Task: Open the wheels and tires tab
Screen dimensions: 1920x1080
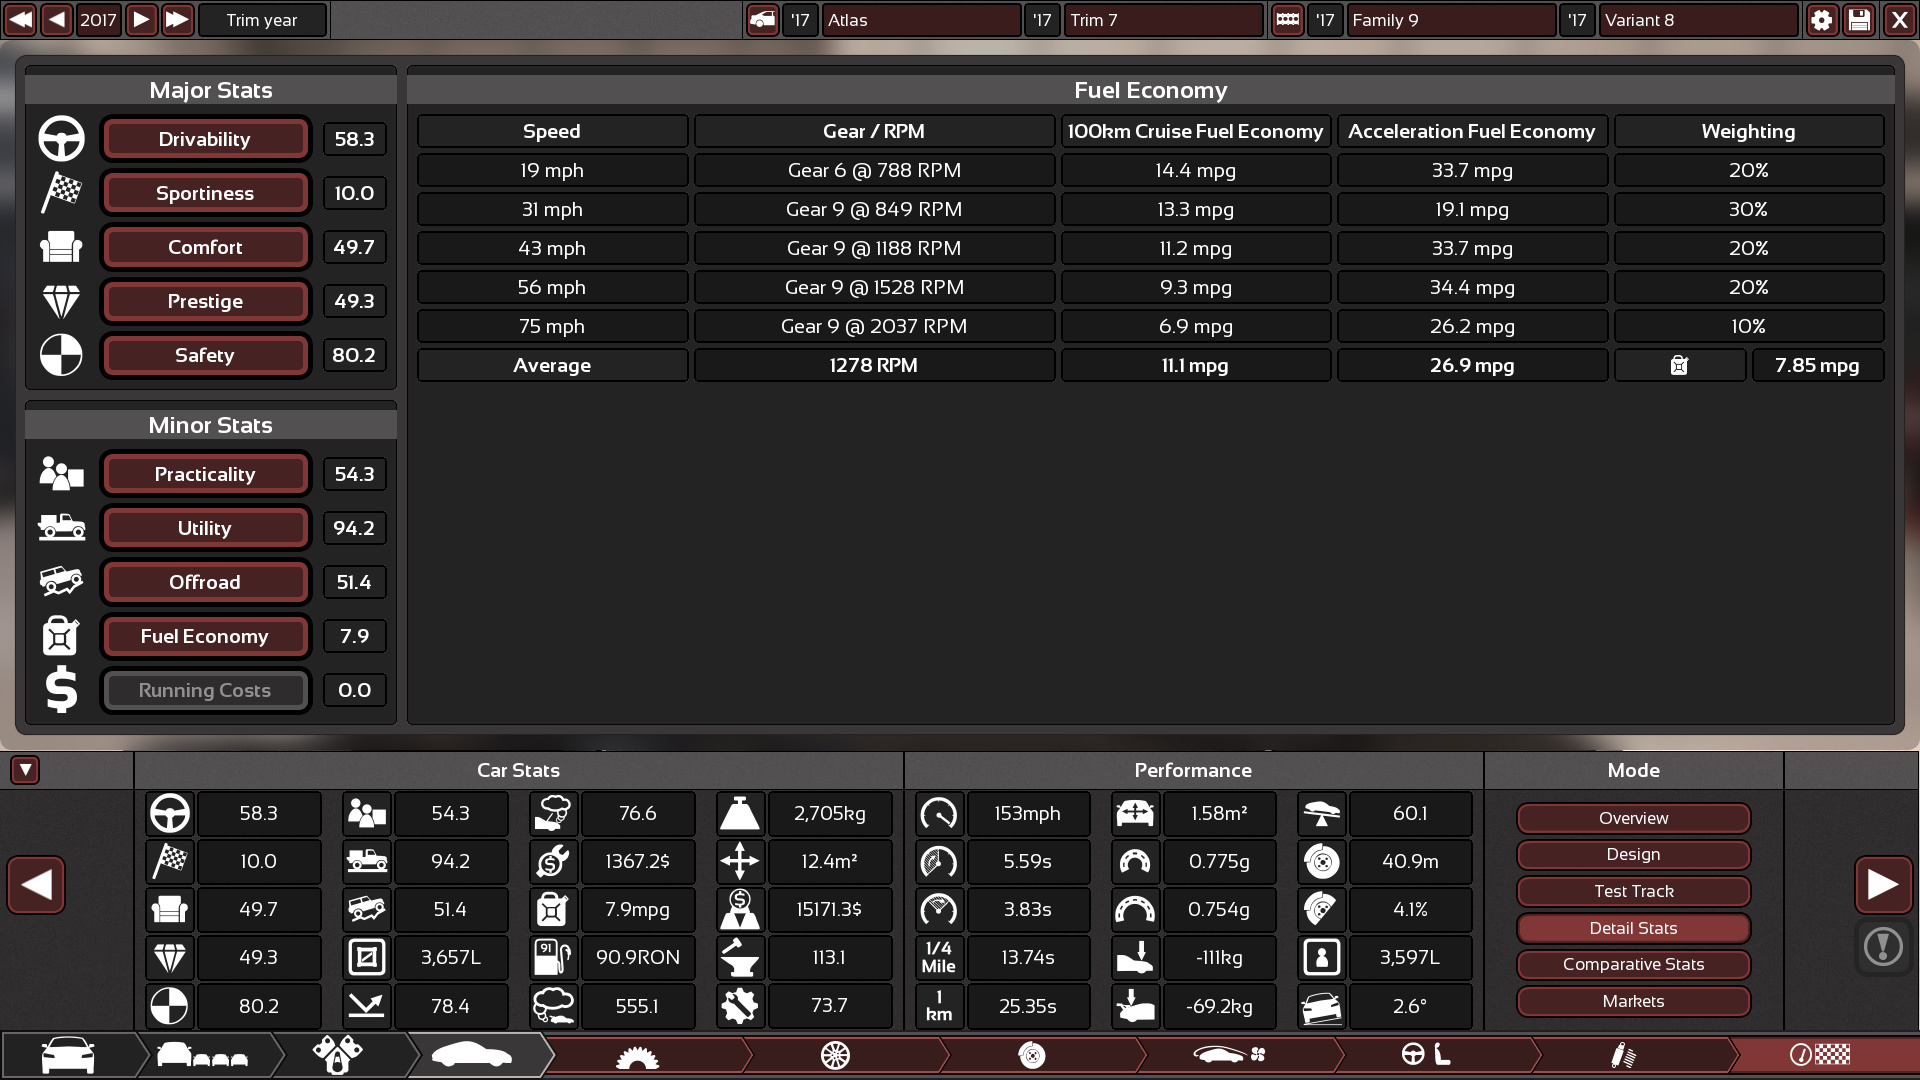Action: pyautogui.click(x=835, y=1056)
